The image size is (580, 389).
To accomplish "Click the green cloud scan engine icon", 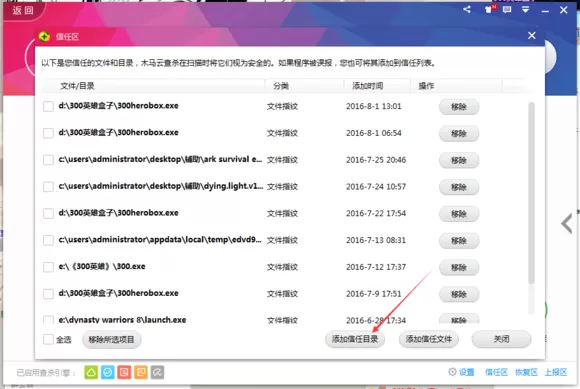I will point(91,372).
